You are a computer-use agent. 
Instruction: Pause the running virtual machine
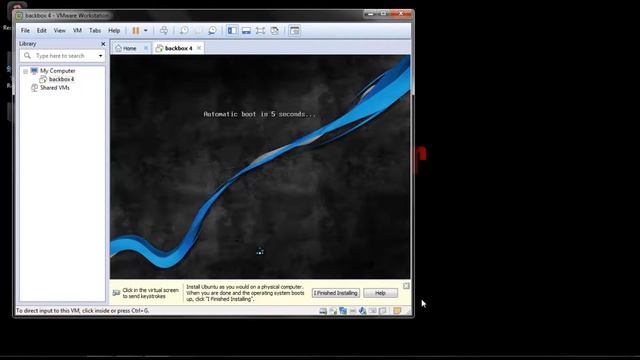click(136, 31)
